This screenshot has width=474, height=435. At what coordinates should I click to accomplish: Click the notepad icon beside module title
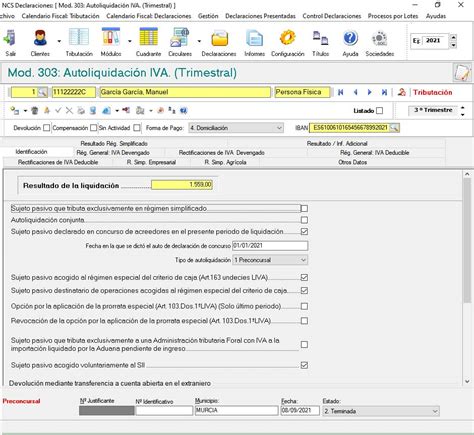coord(462,72)
